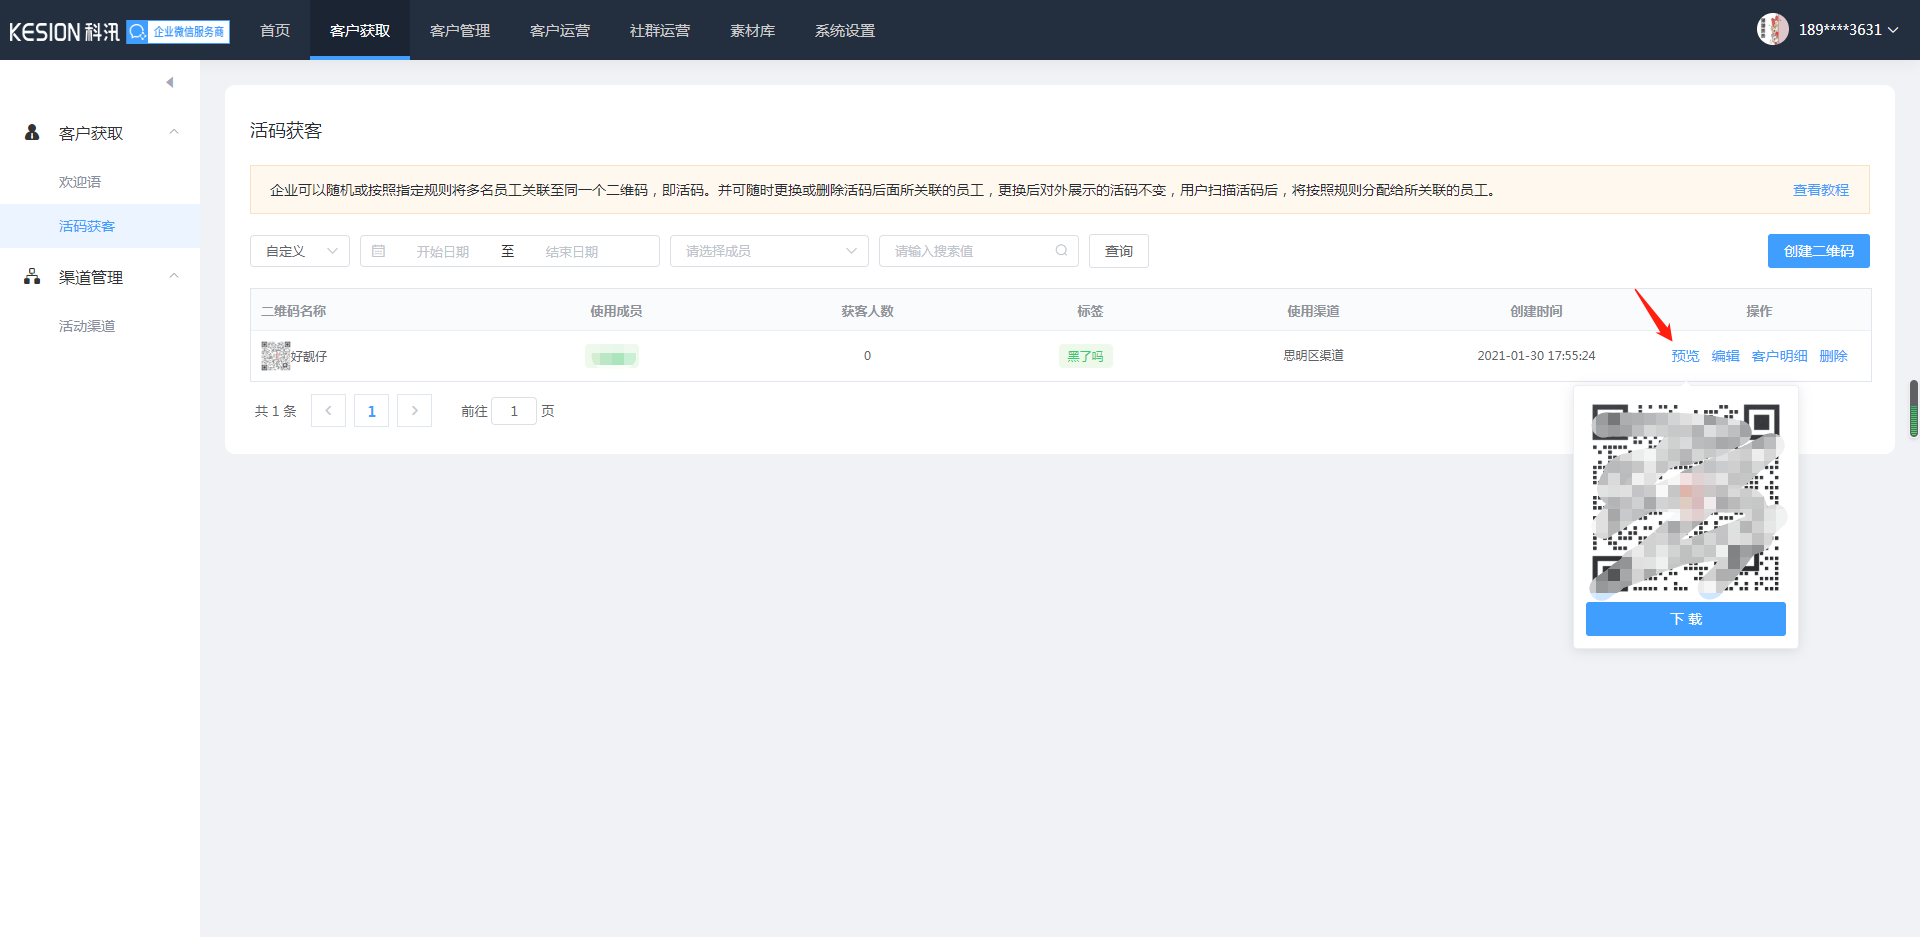Image resolution: width=1920 pixels, height=937 pixels.
Task: Open the 自定义 time range dropdown
Action: click(x=300, y=251)
